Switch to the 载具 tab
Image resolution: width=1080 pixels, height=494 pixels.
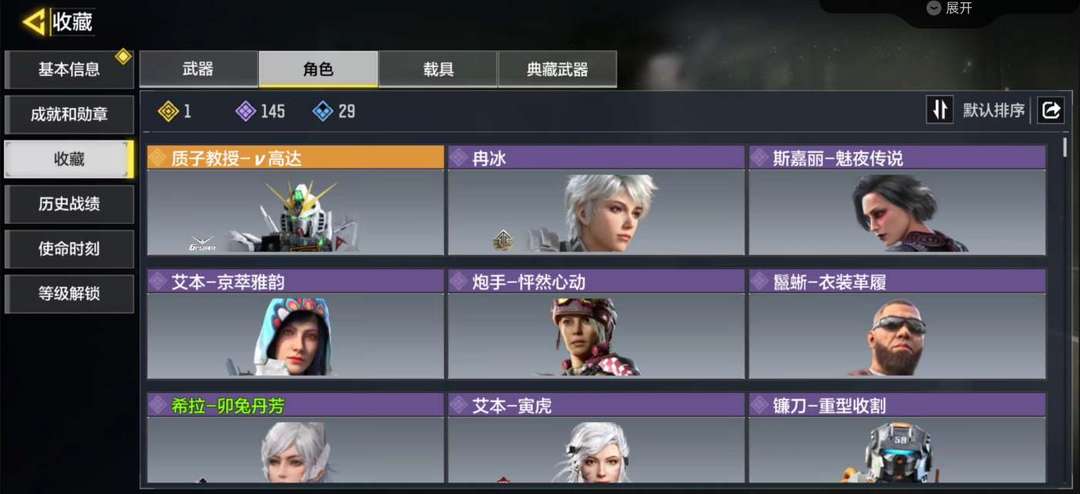(438, 69)
